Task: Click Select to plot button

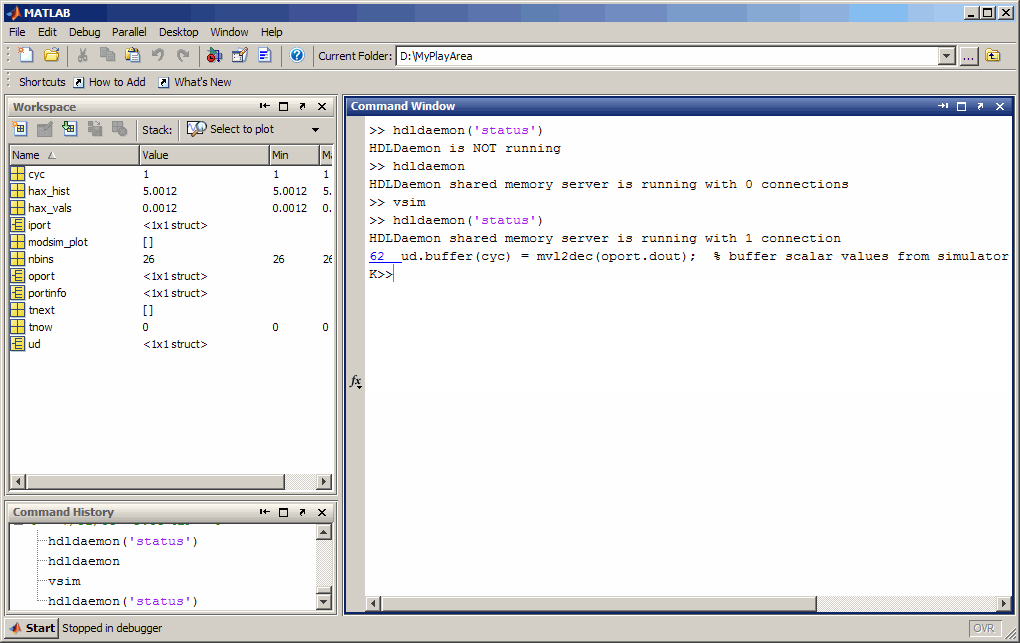Action: 231,129
